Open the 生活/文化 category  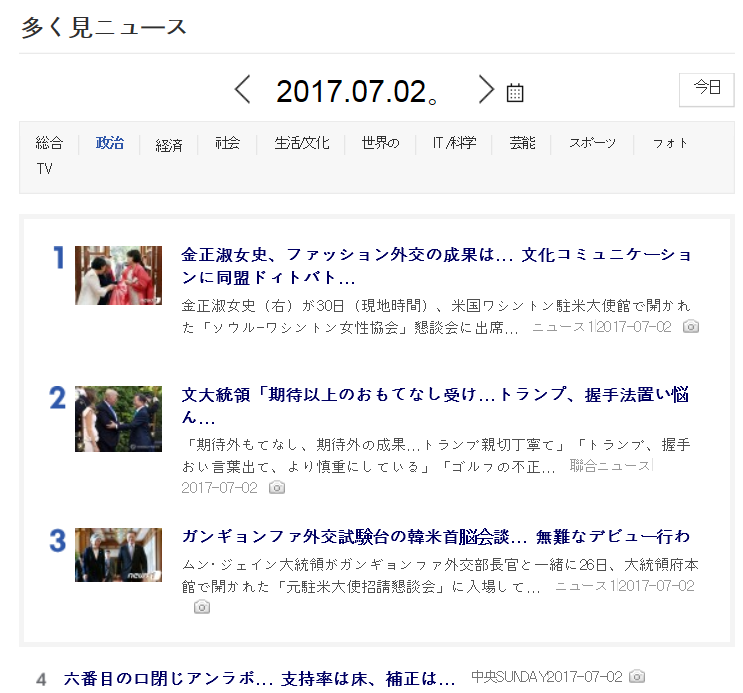[x=302, y=143]
